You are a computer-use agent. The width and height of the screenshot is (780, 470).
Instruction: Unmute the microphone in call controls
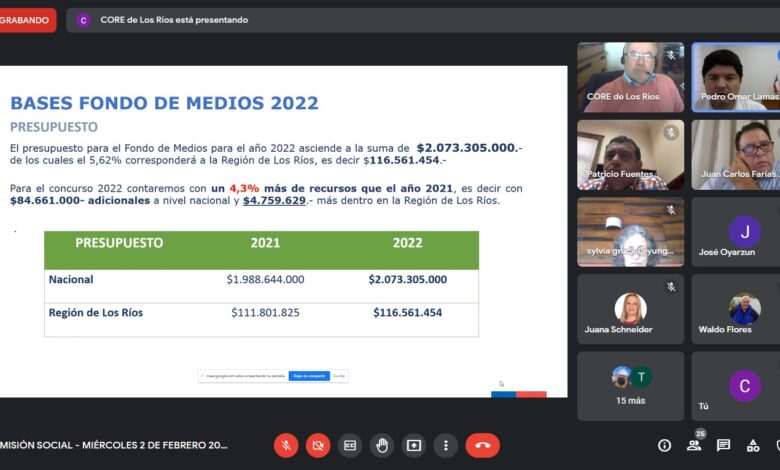point(286,445)
